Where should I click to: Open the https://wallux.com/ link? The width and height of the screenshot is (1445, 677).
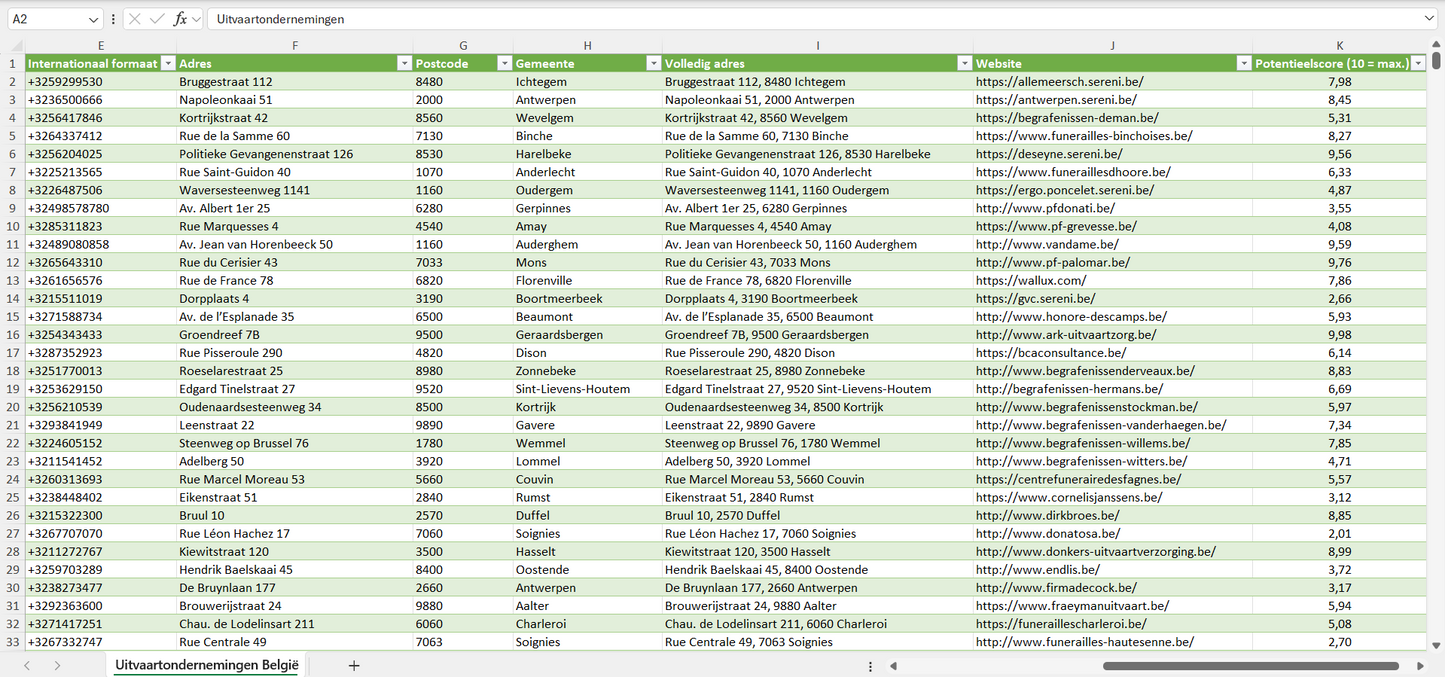(1030, 281)
